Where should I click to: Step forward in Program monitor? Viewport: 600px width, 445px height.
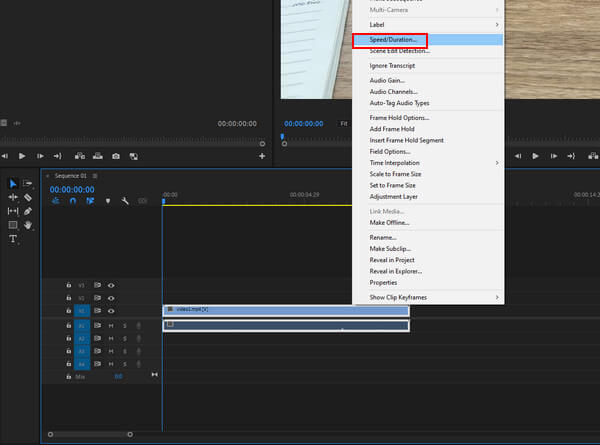pyautogui.click(x=553, y=156)
